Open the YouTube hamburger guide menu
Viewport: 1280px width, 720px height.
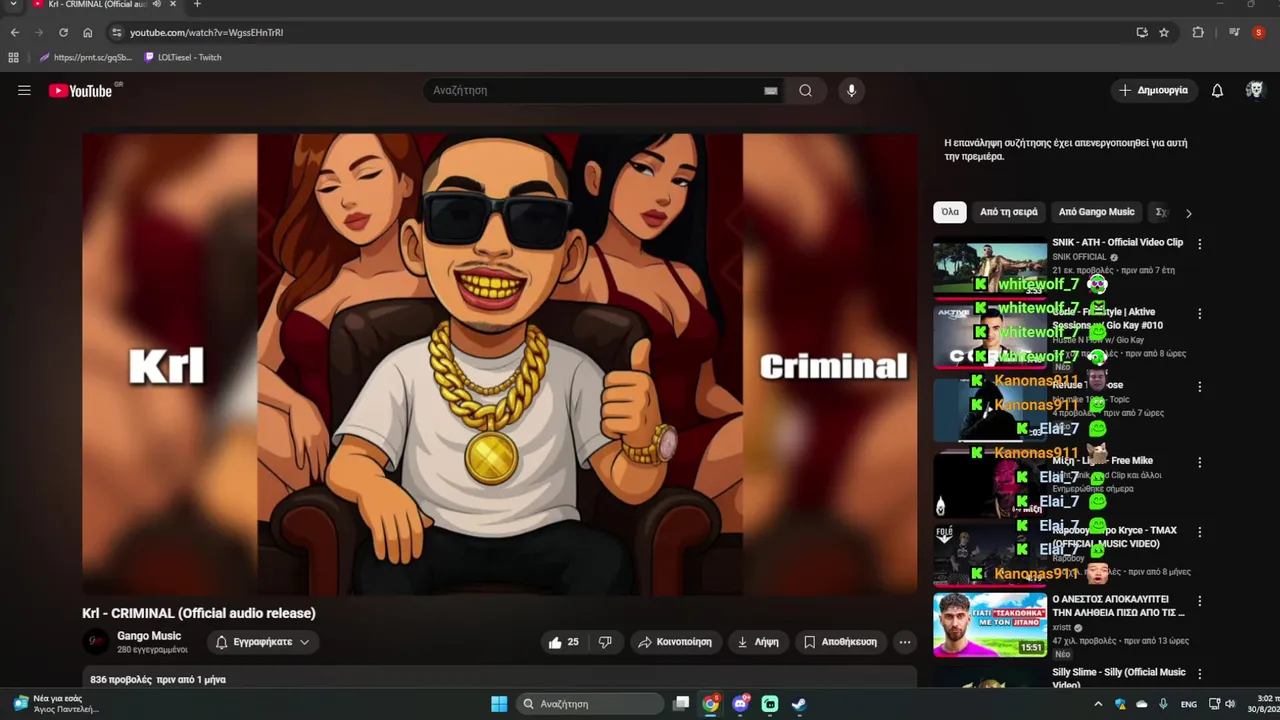coord(24,90)
